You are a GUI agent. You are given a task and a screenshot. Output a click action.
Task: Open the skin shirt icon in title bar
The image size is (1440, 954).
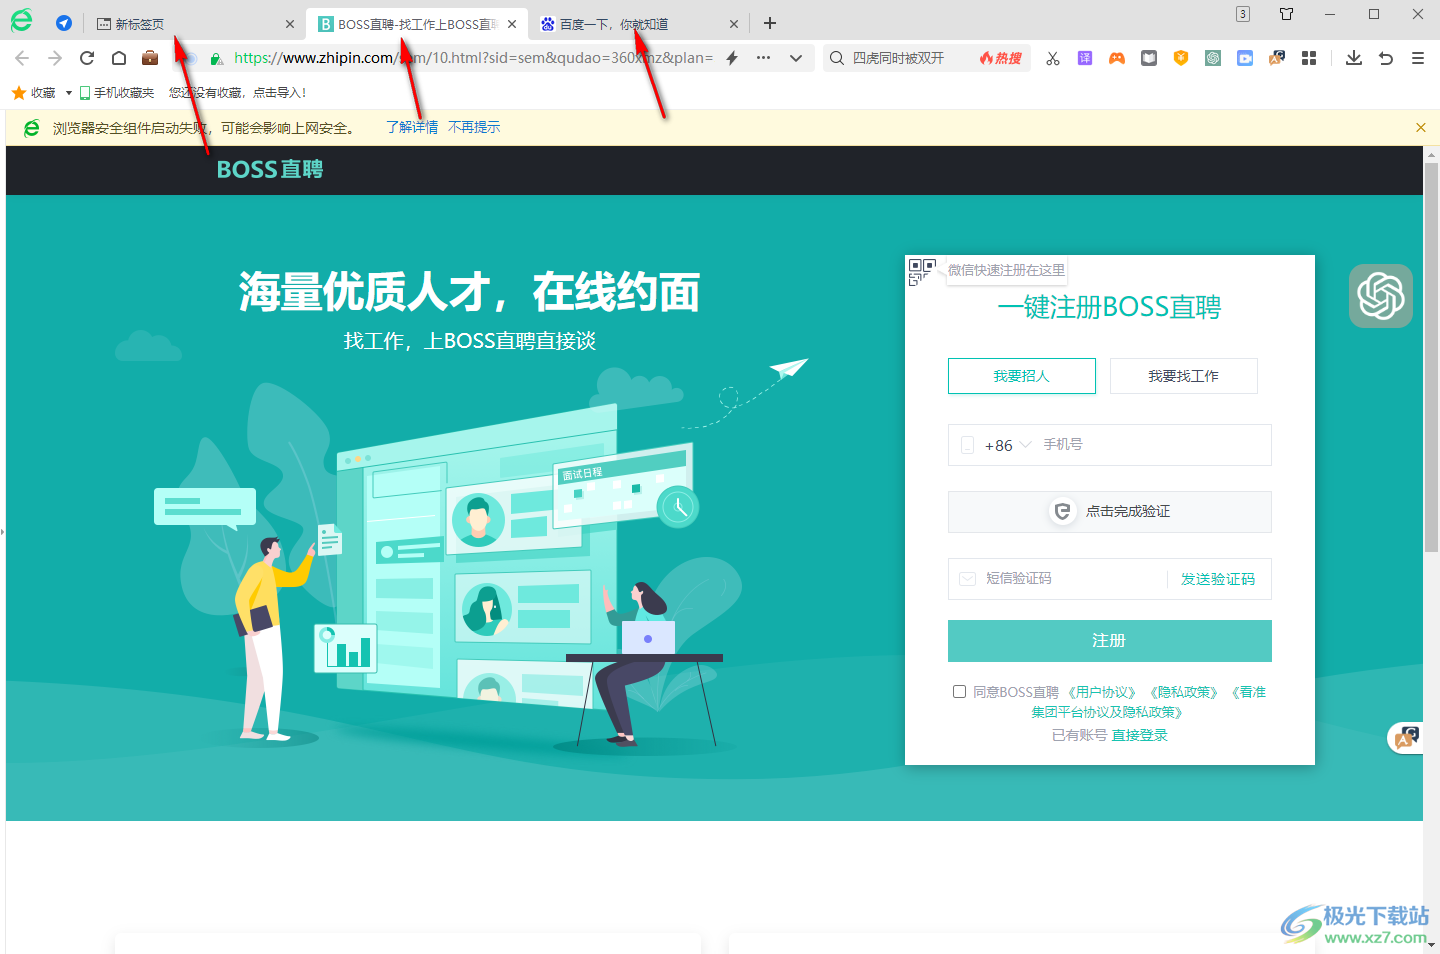pos(1287,14)
